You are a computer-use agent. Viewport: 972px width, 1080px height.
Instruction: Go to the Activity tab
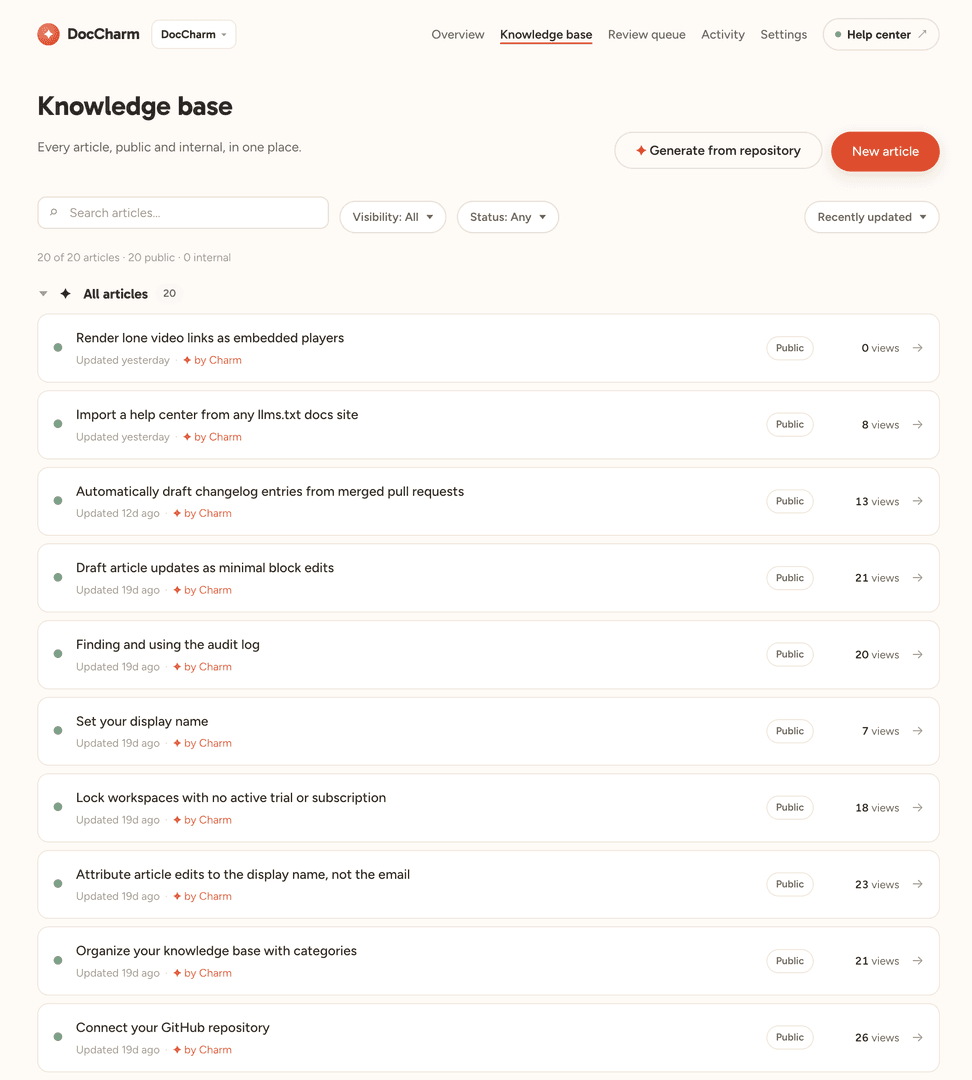[723, 34]
